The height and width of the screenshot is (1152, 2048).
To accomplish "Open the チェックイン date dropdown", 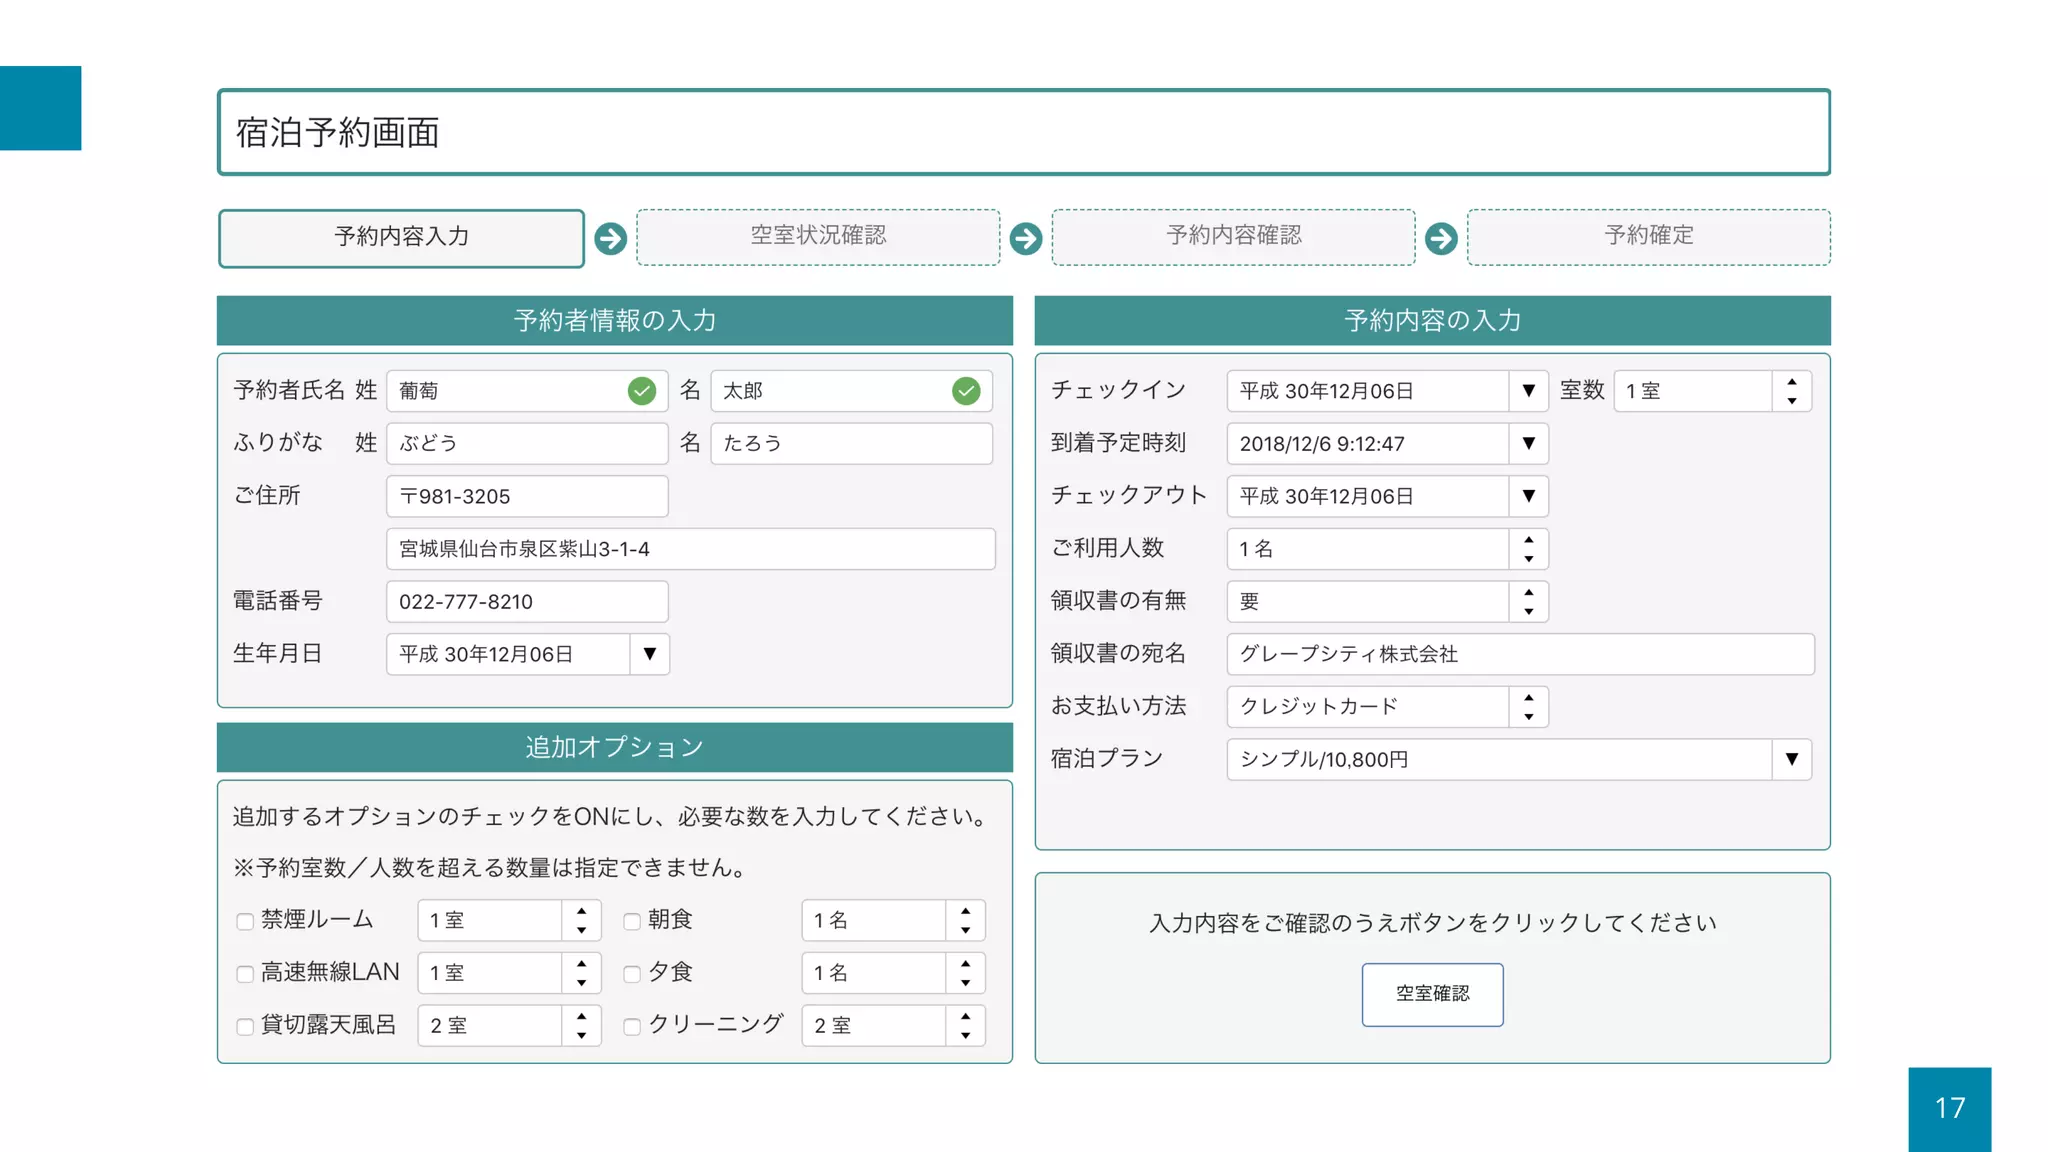I will [1528, 391].
